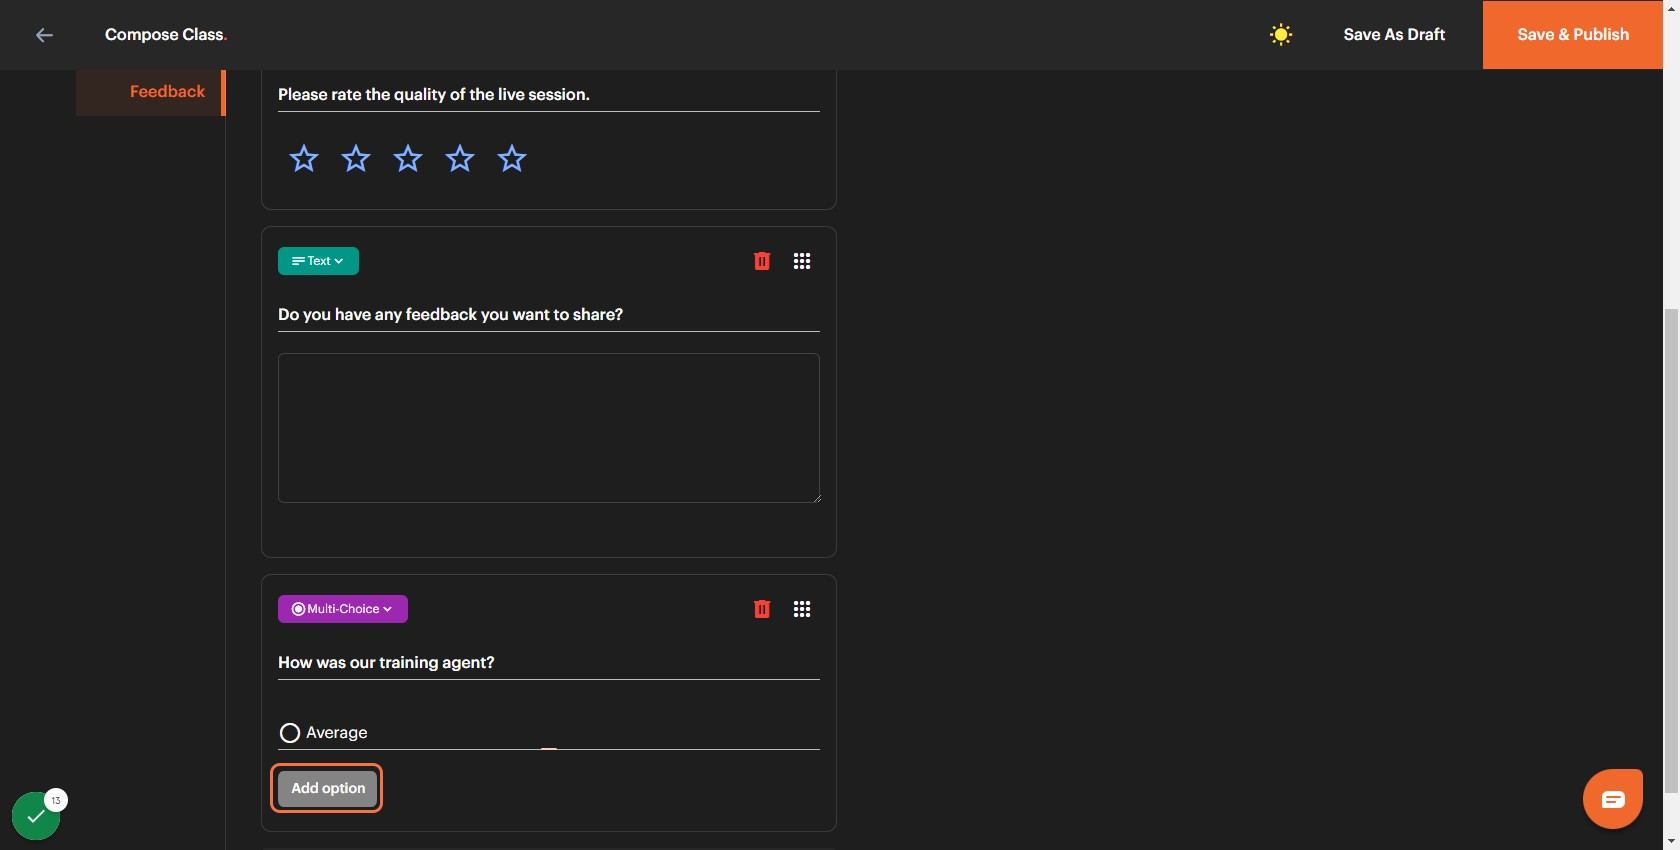The image size is (1680, 850).
Task: Click Save As Draft
Action: point(1394,35)
